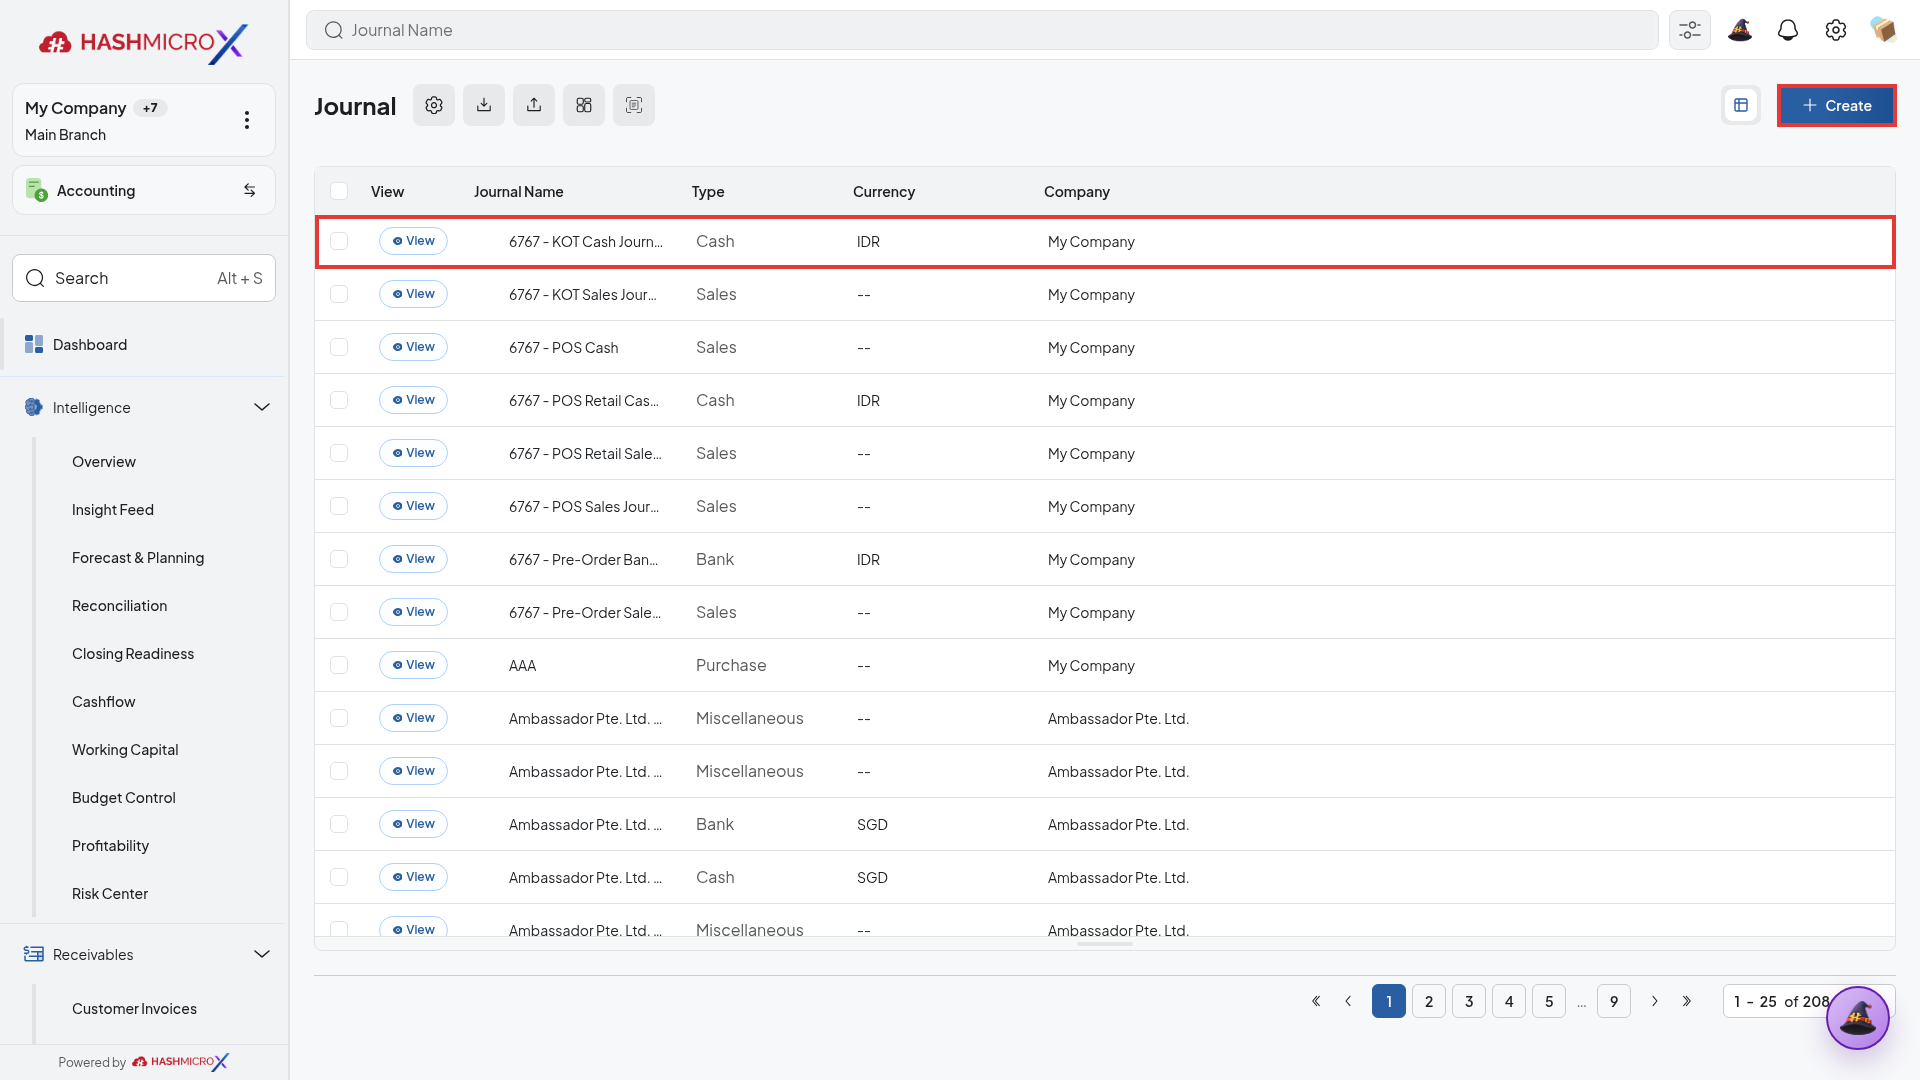This screenshot has height=1080, width=1920.
Task: View the 6767 - KOT Sales Journal row
Action: click(x=413, y=294)
